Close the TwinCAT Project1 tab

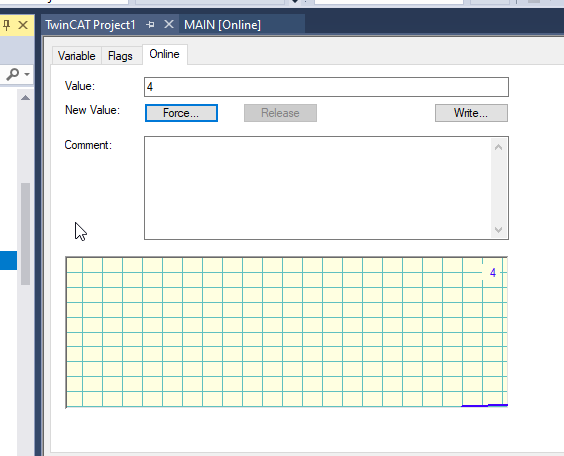tap(169, 24)
